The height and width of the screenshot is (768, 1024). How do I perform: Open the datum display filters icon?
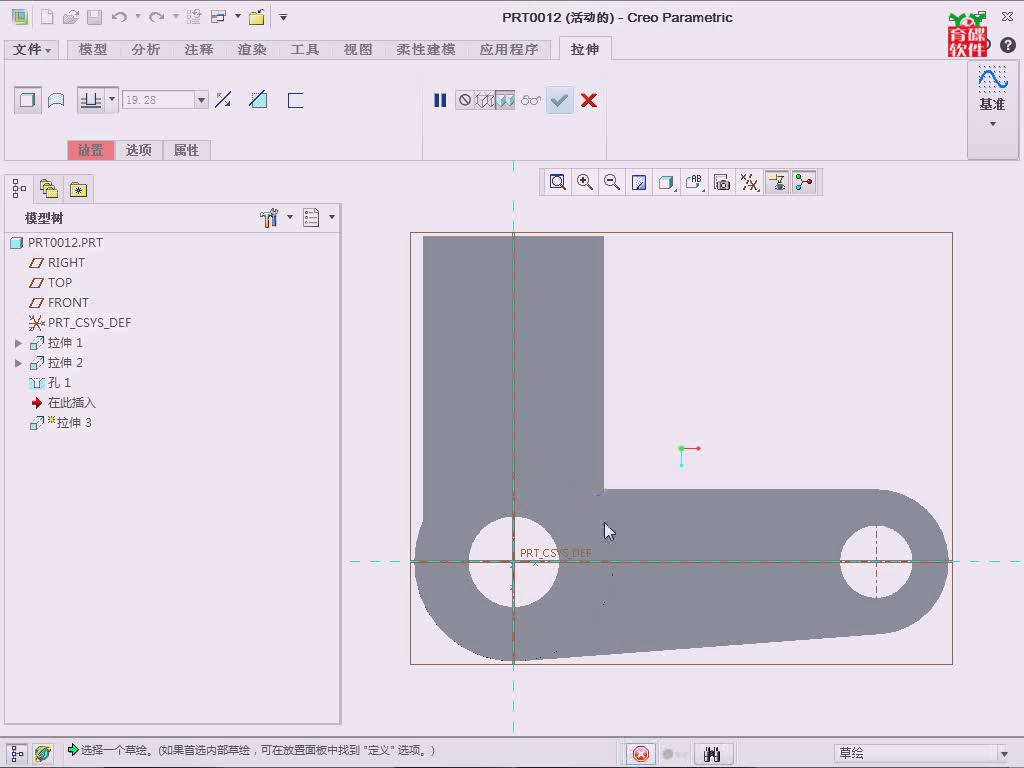point(749,182)
